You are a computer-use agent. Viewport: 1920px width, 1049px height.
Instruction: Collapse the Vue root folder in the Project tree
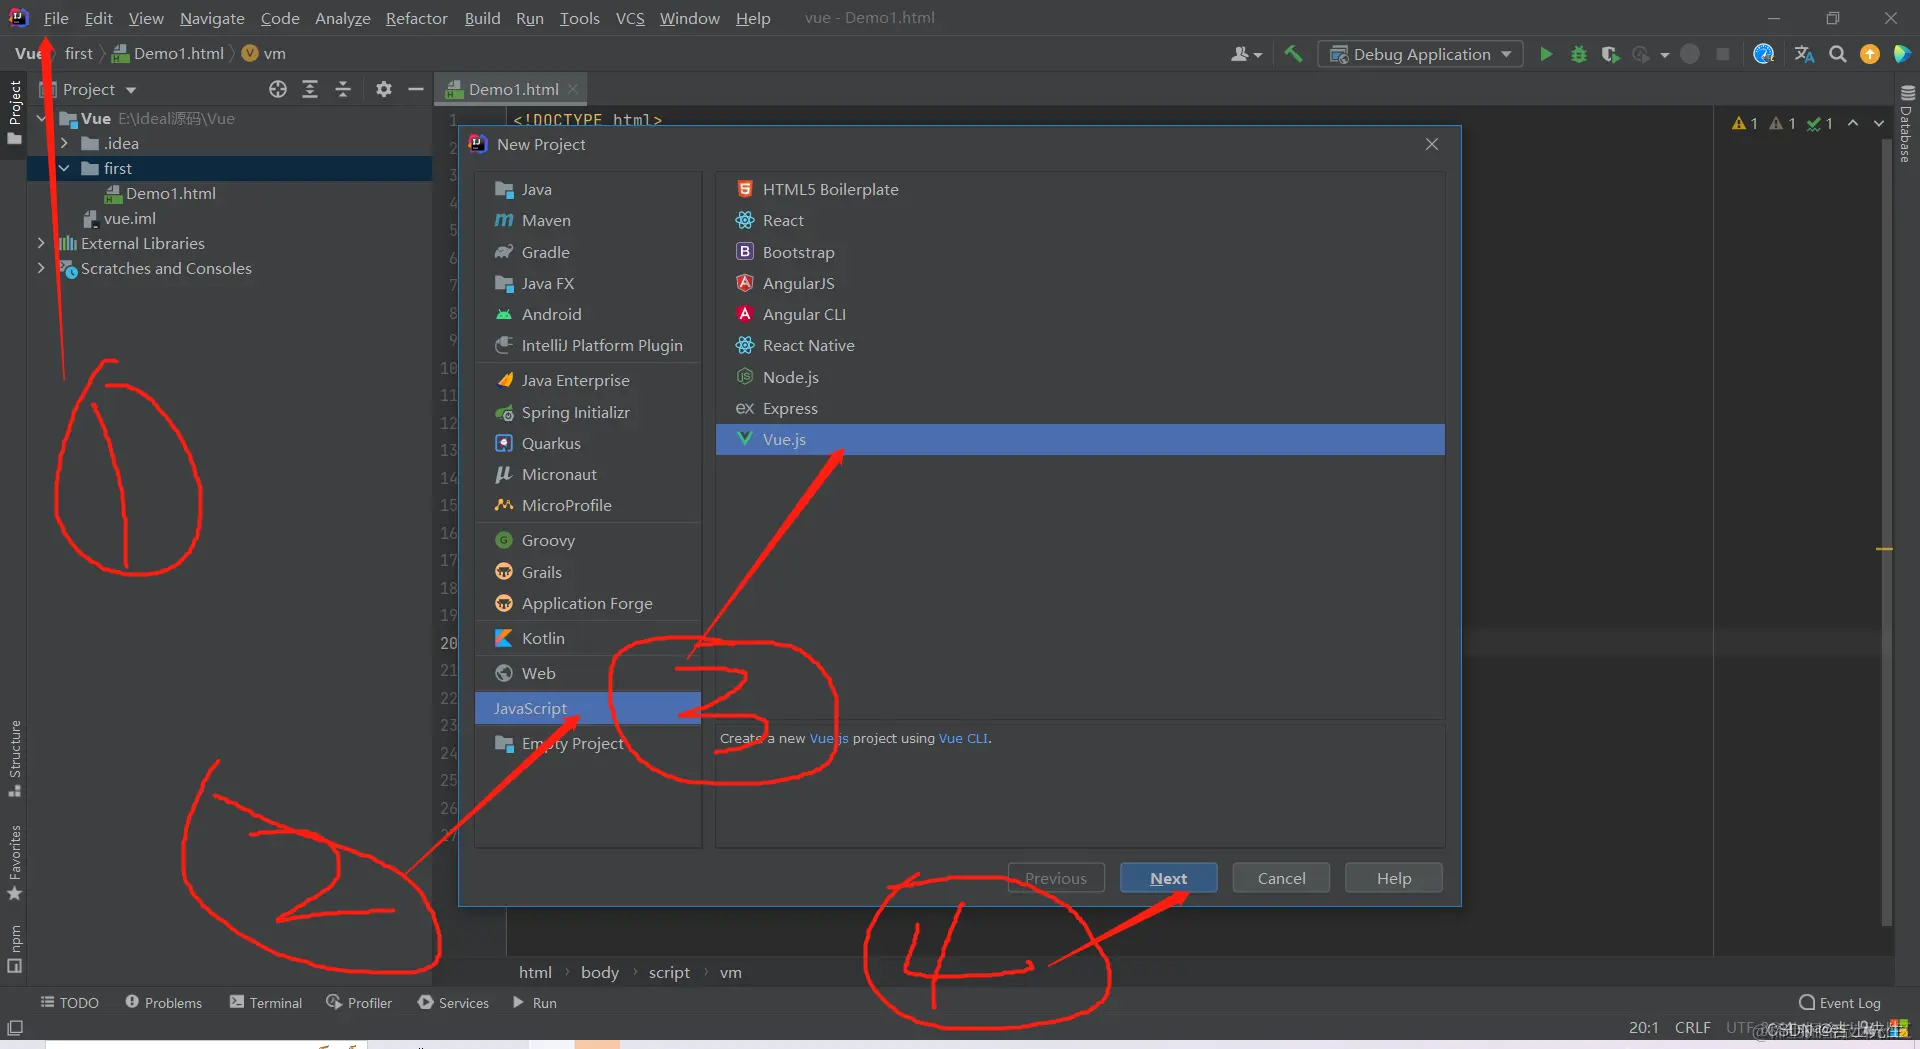coord(42,118)
